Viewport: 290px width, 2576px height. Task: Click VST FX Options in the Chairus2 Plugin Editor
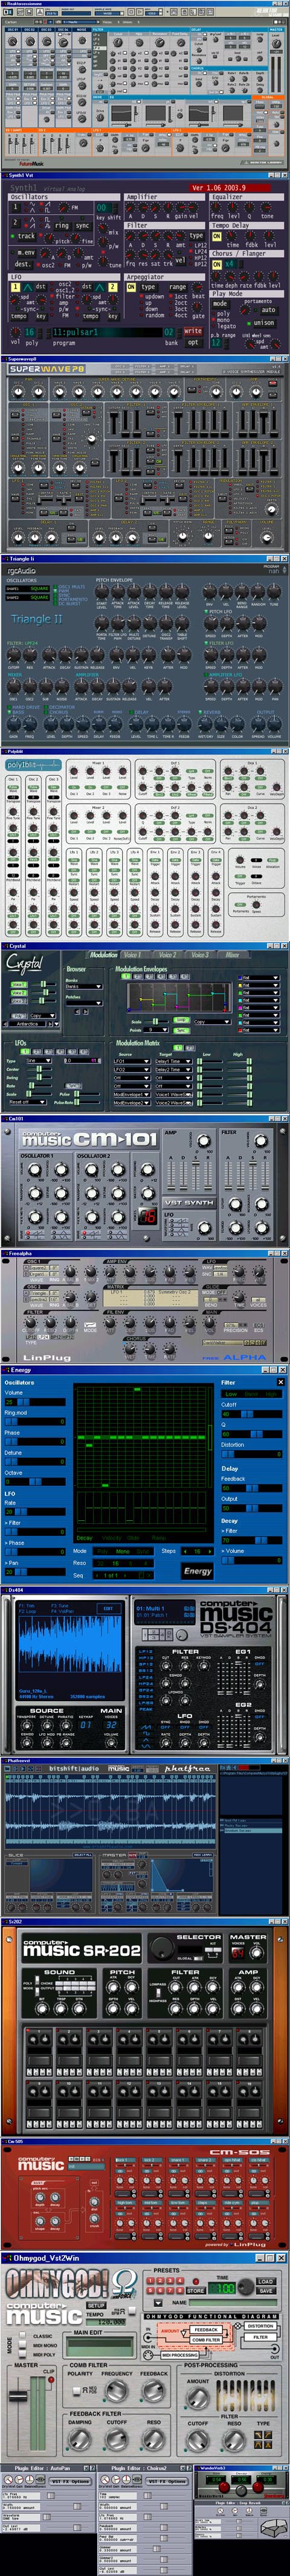pyautogui.click(x=167, y=2481)
